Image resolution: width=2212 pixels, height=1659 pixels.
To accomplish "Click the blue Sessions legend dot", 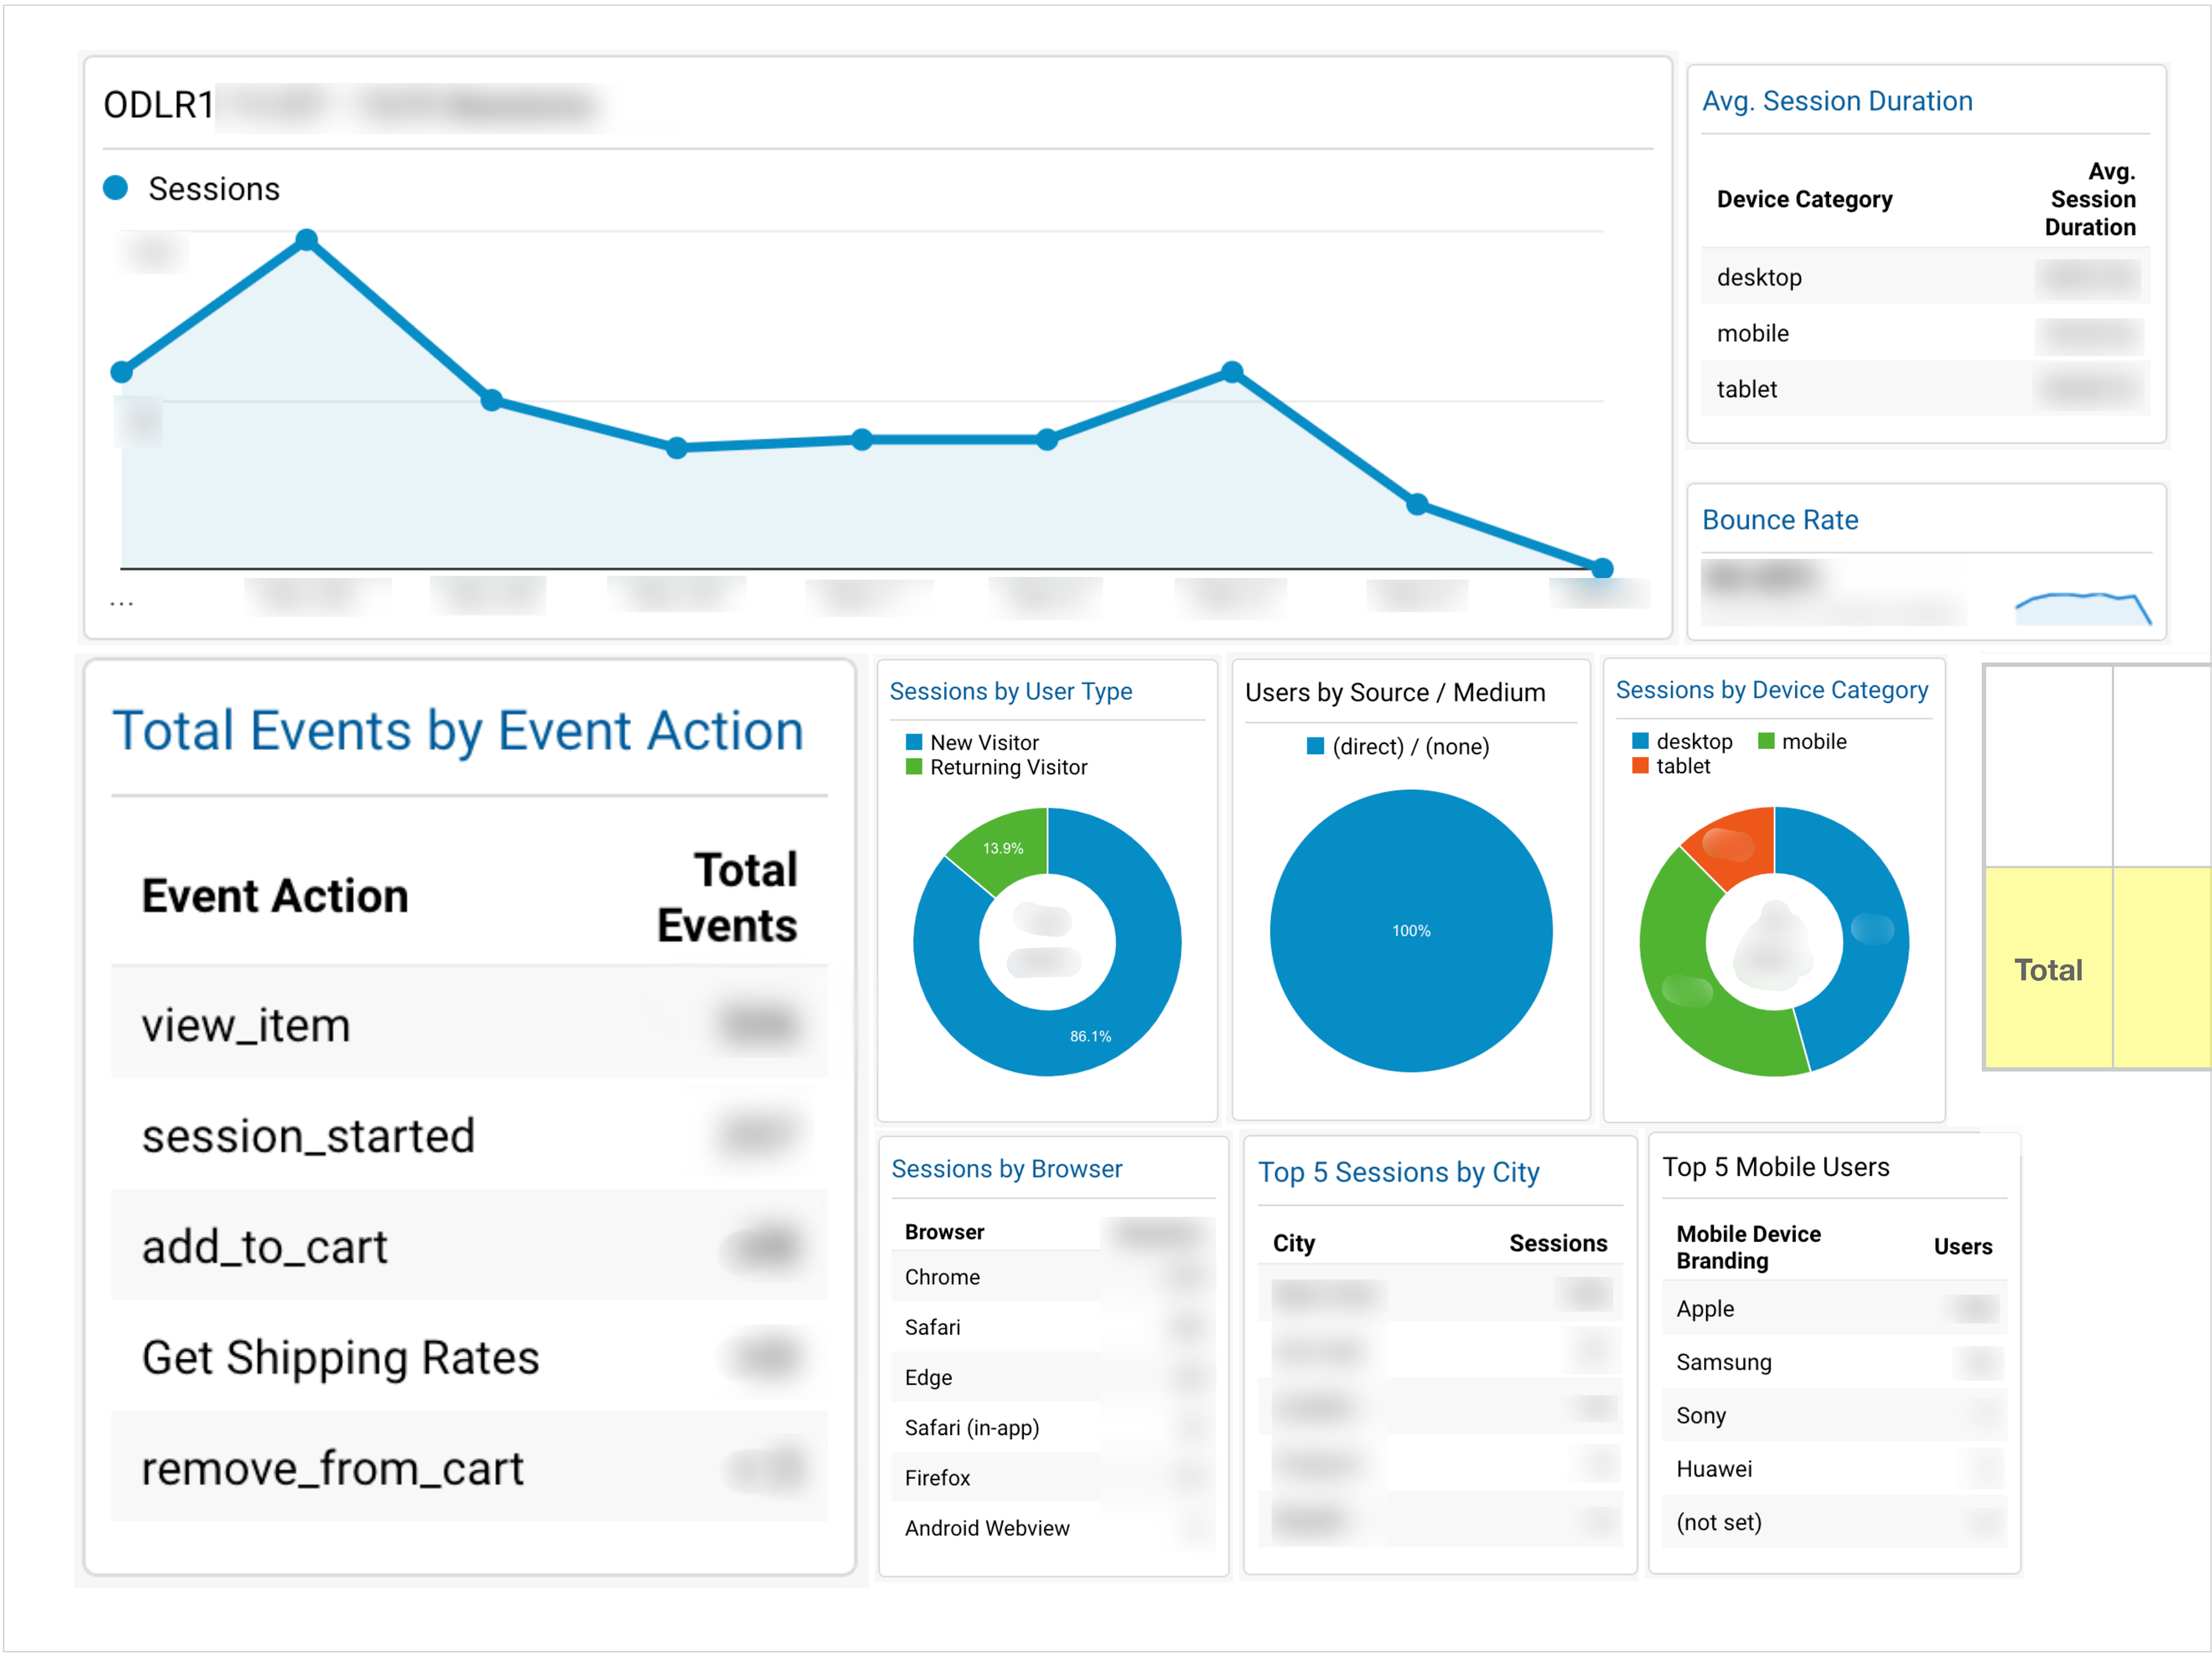I will (x=116, y=188).
